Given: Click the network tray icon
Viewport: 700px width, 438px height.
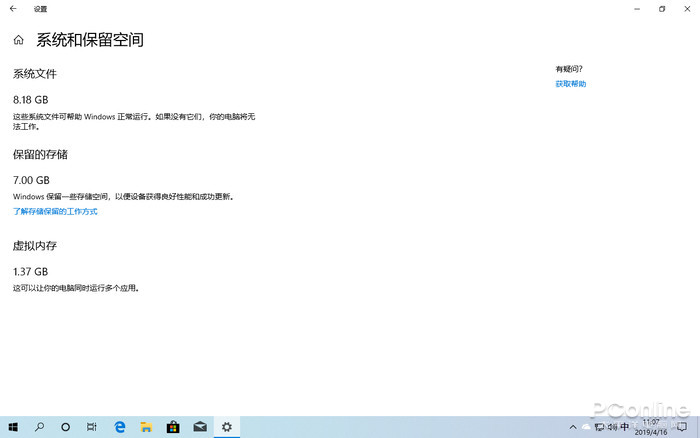Looking at the screenshot, I should (x=598, y=427).
